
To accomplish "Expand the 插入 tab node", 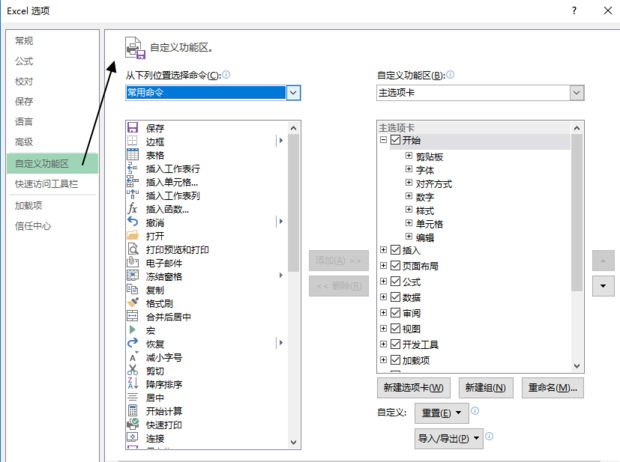I will [x=383, y=250].
